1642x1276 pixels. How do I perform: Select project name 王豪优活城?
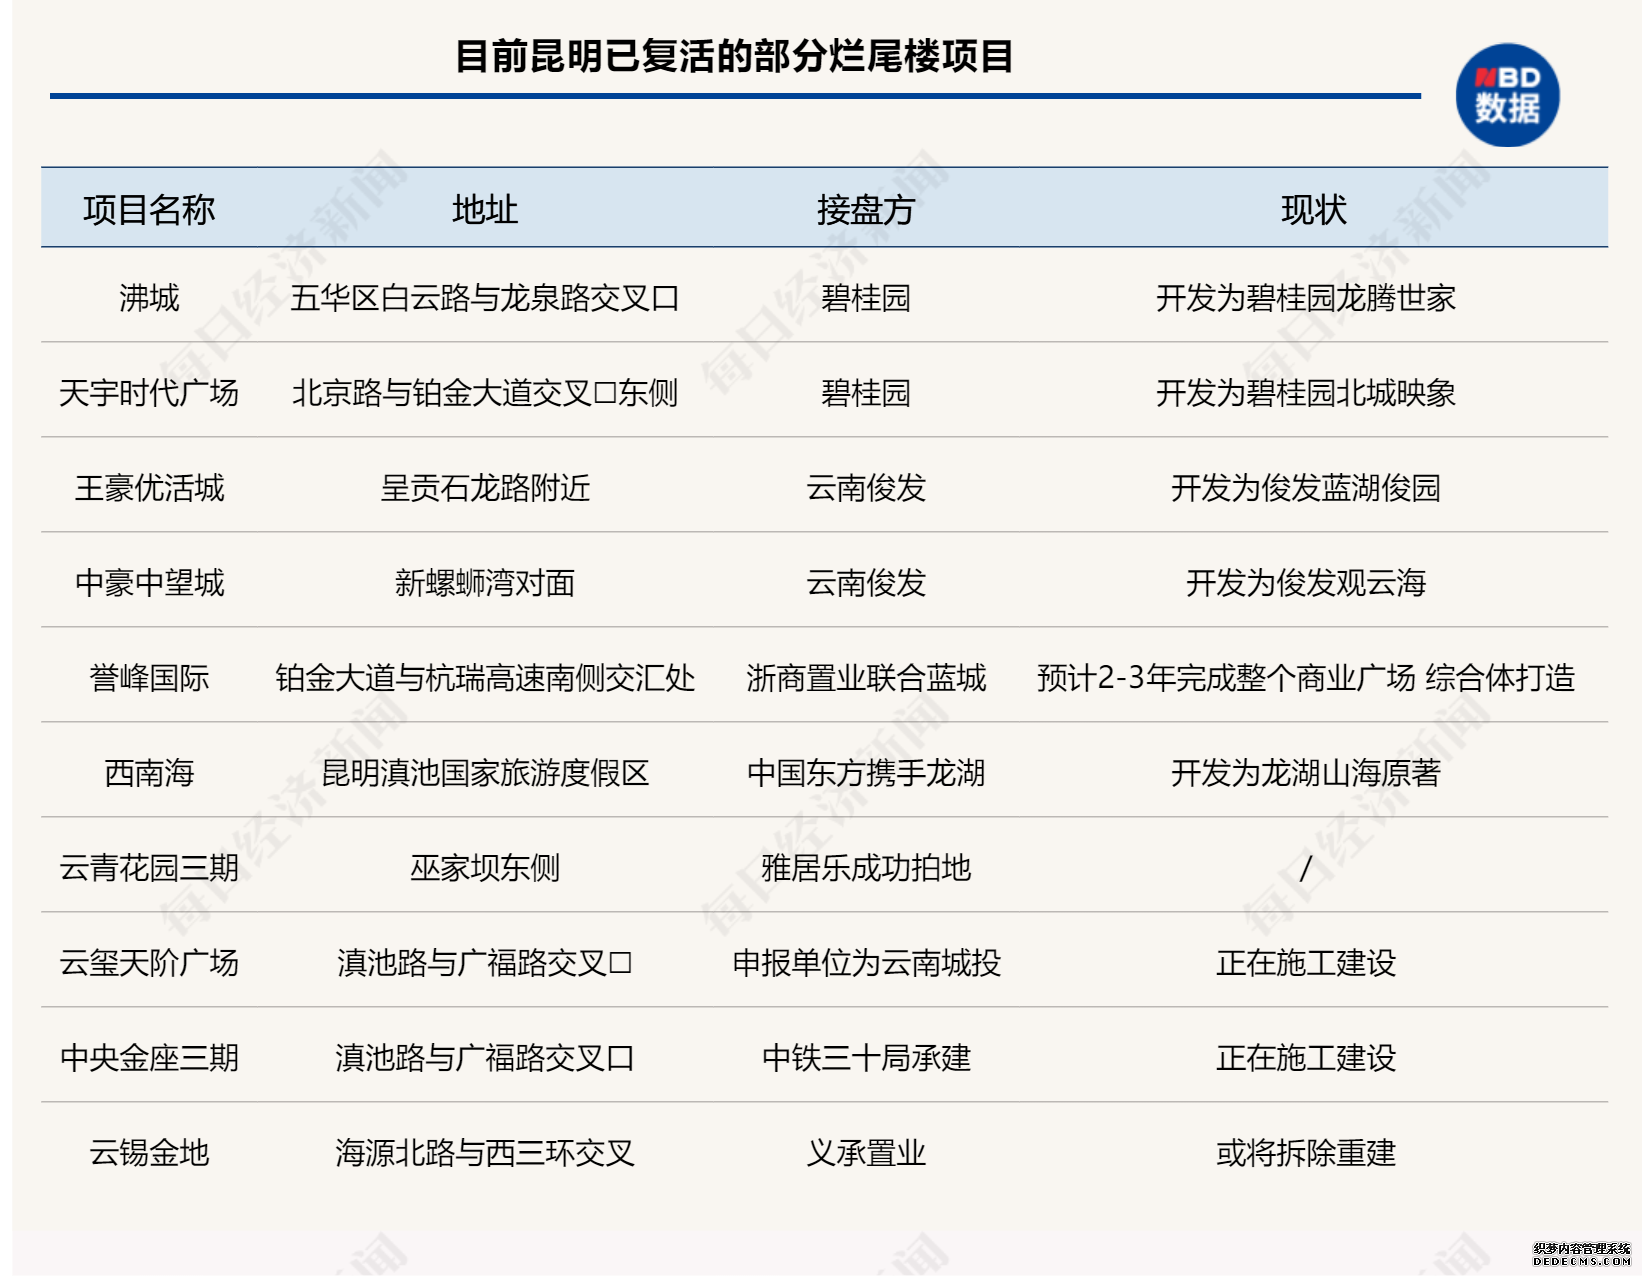tap(149, 488)
